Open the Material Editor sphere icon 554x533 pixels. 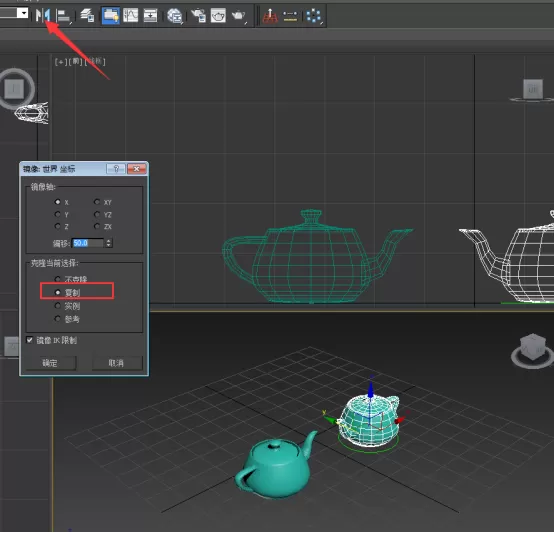[174, 16]
